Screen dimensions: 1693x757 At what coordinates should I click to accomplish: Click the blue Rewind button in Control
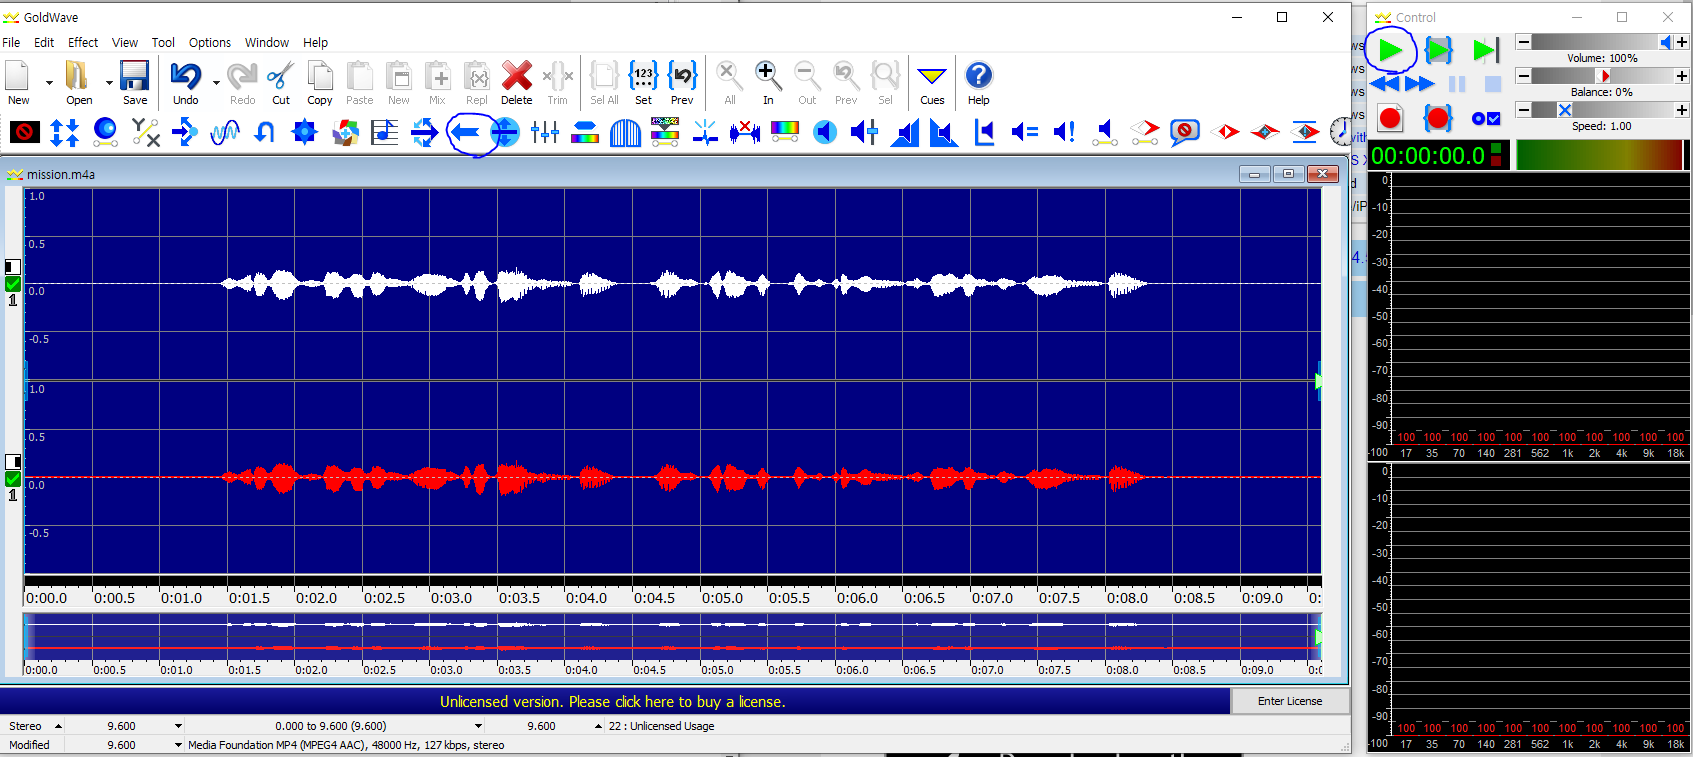(1385, 84)
